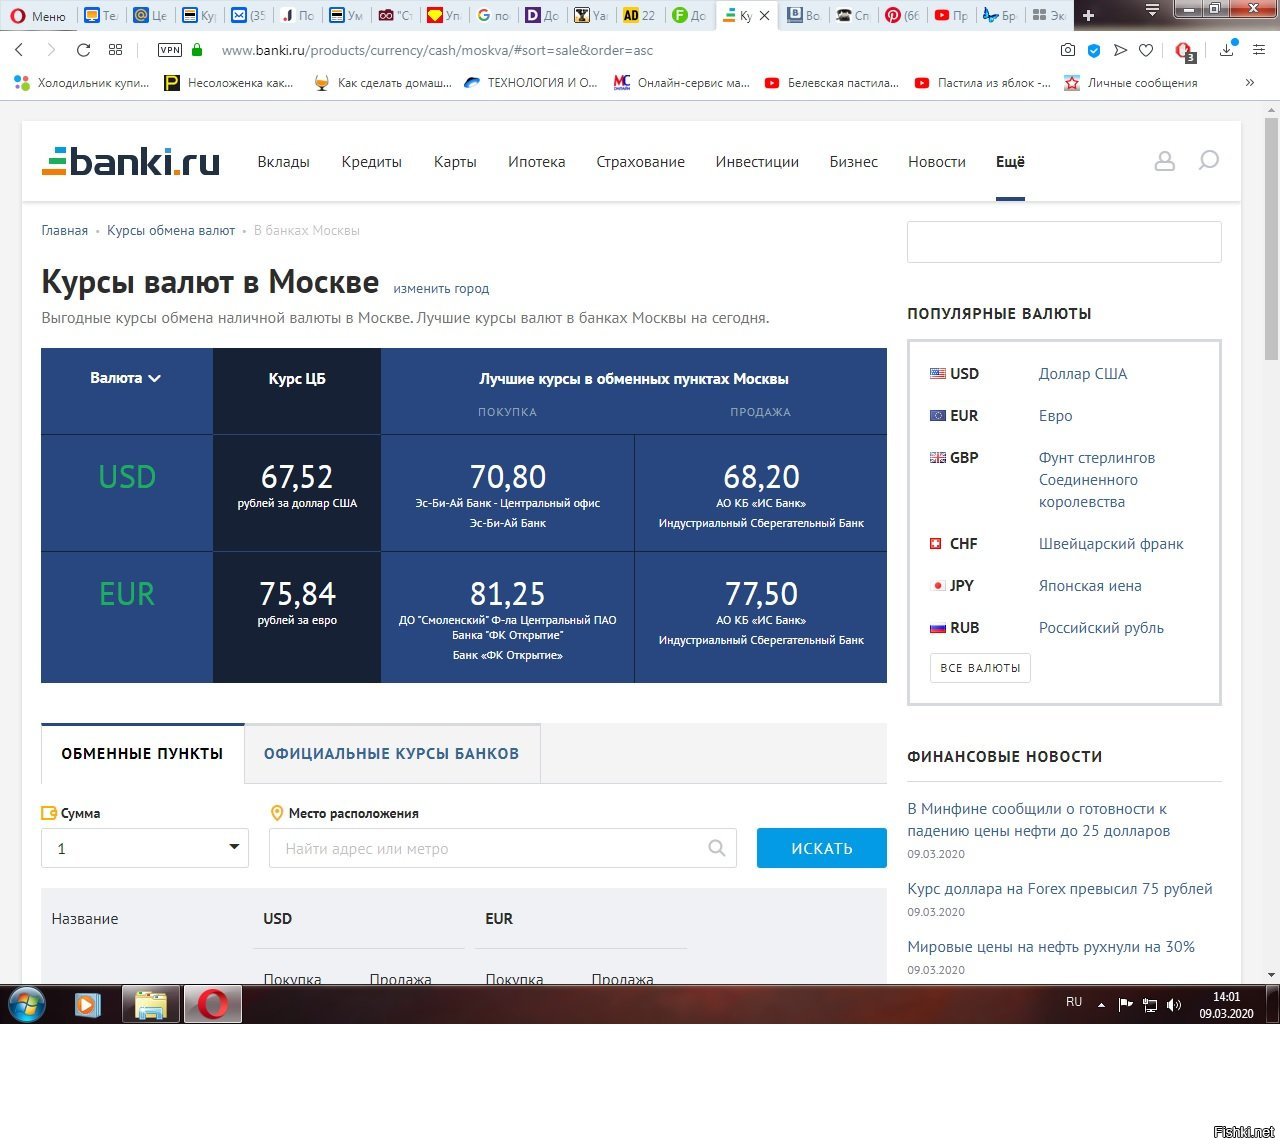1280x1144 pixels.
Task: Open the site search magnifier icon
Action: (1208, 161)
